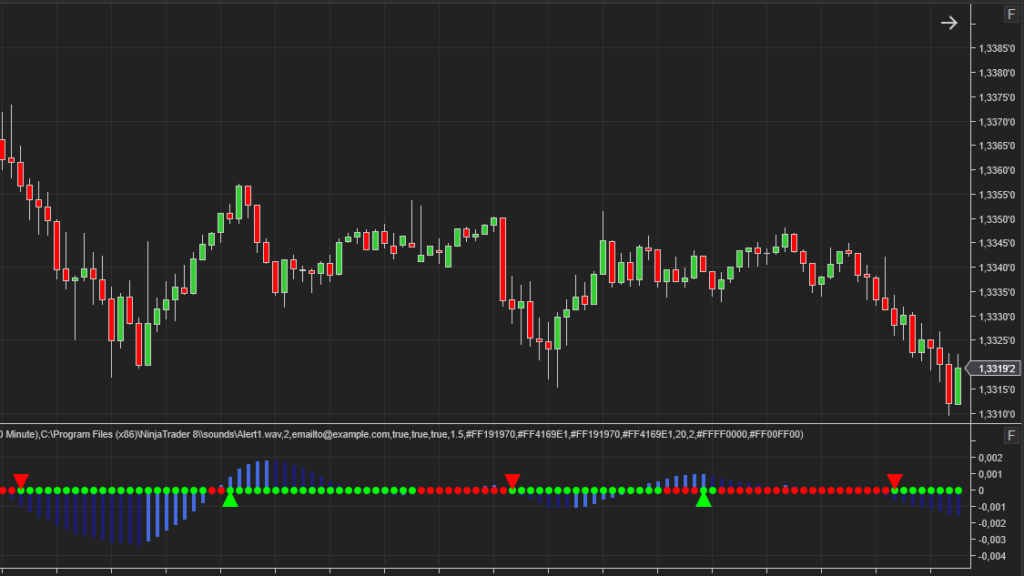Select the leftmost red sell-signal triangle

point(22,481)
